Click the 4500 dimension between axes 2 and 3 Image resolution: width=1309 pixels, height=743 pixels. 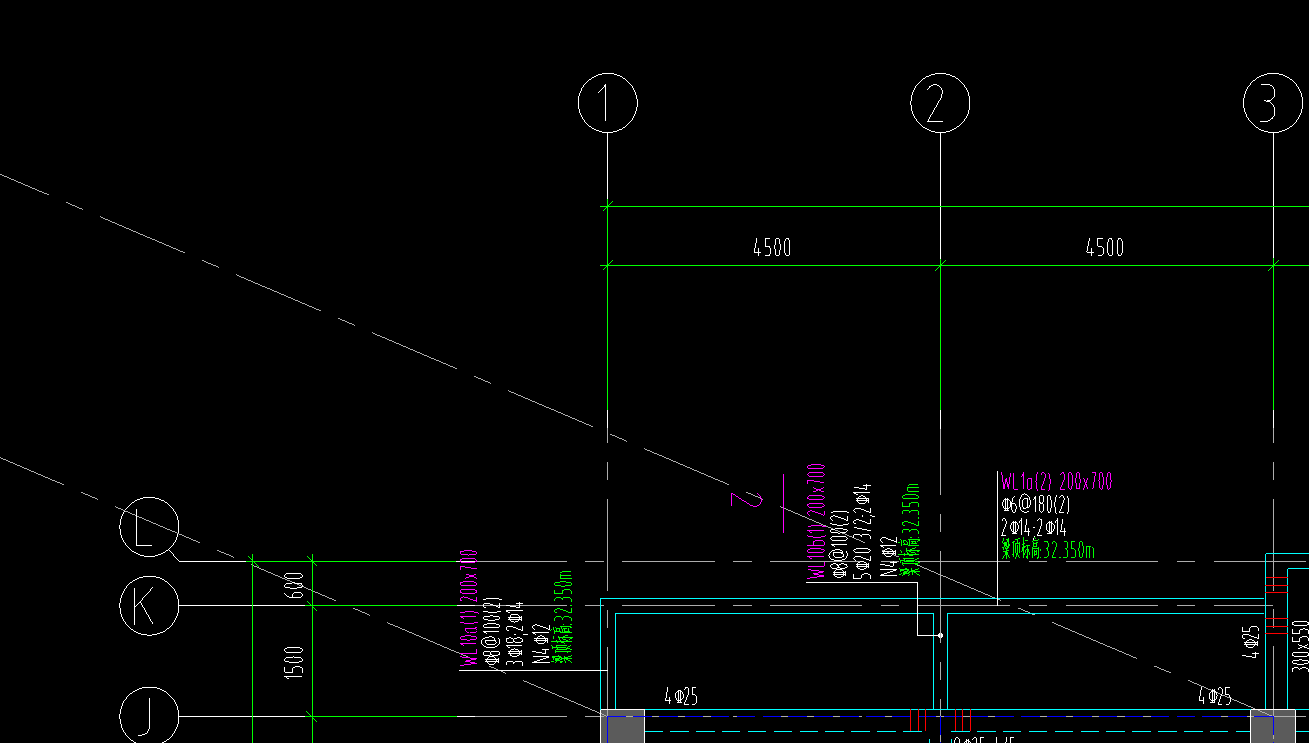click(x=1105, y=247)
